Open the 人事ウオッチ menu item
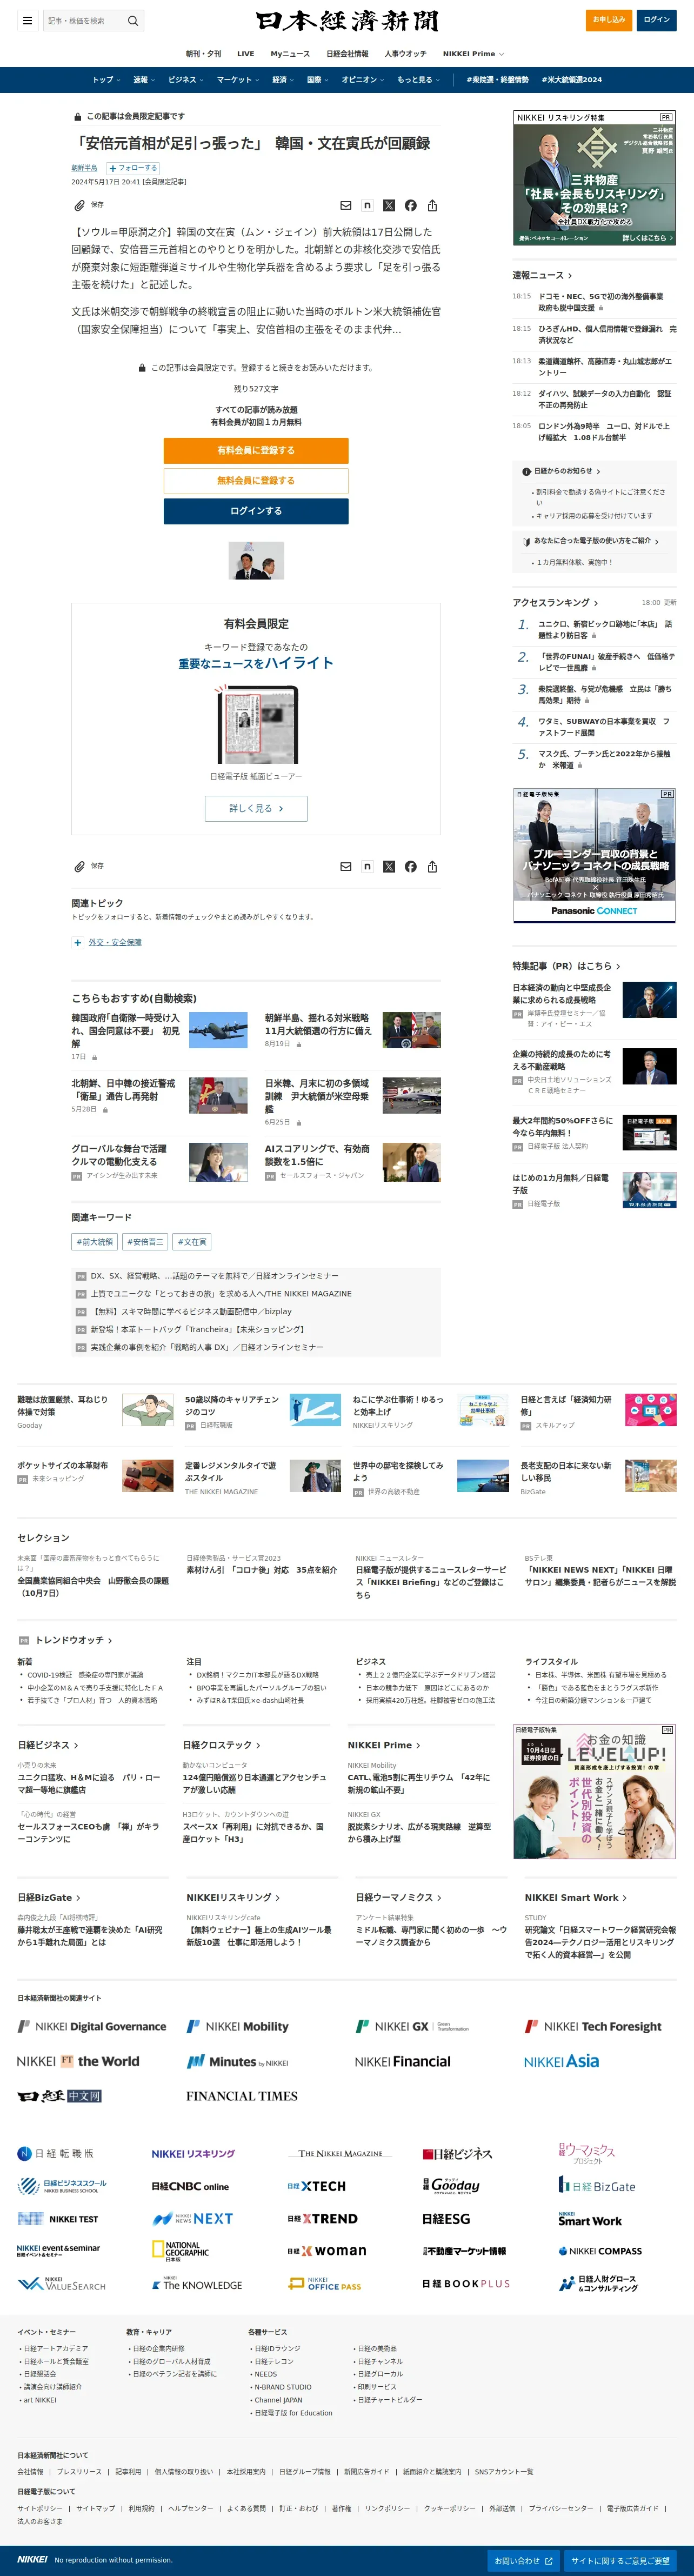694x2576 pixels. pos(405,54)
